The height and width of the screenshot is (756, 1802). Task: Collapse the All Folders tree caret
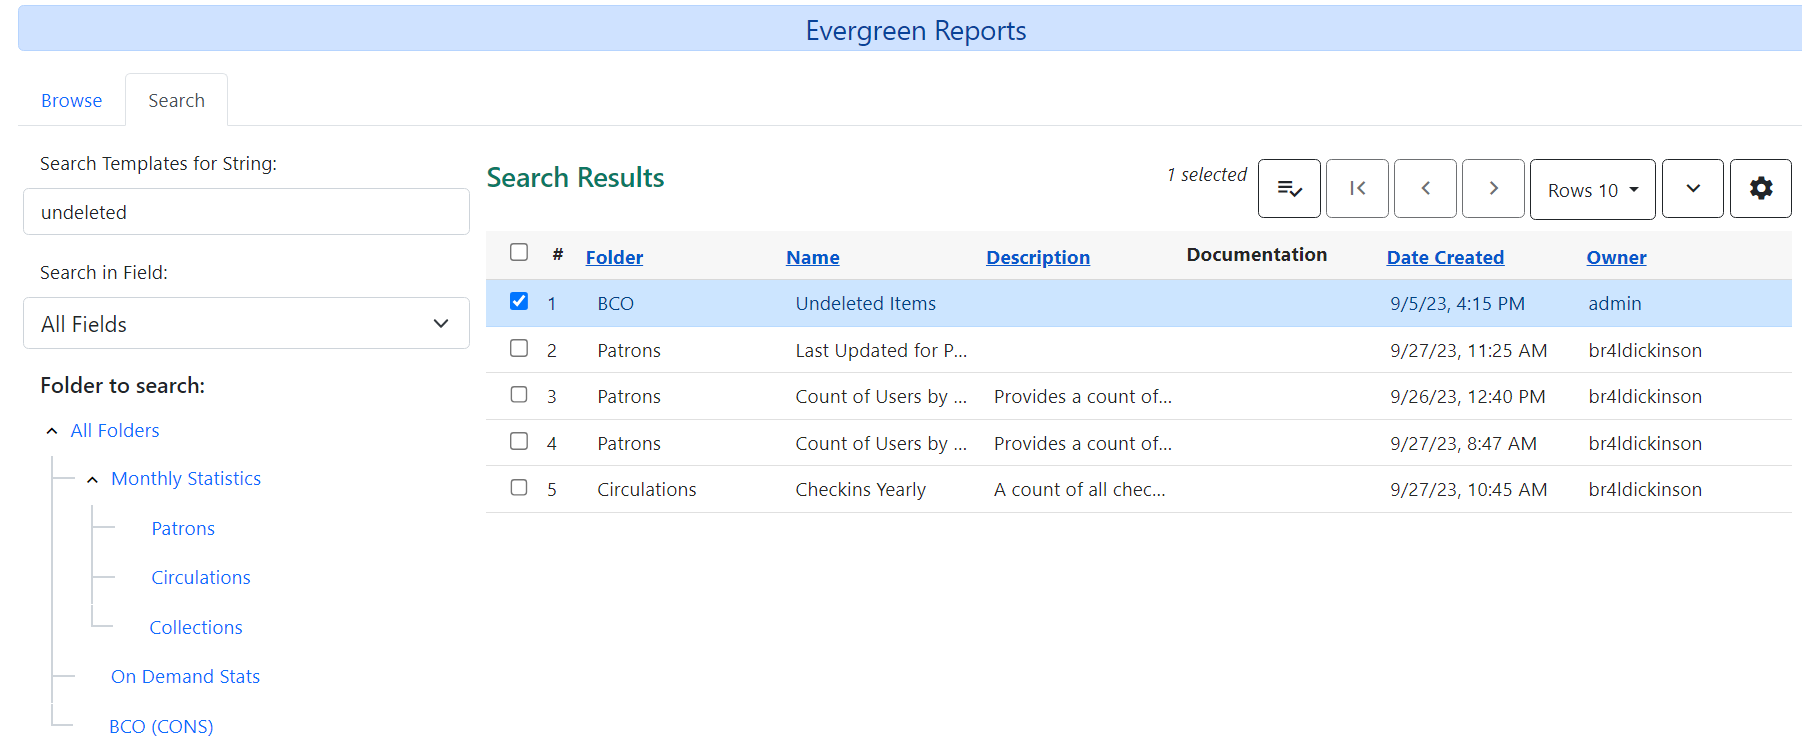tap(52, 431)
